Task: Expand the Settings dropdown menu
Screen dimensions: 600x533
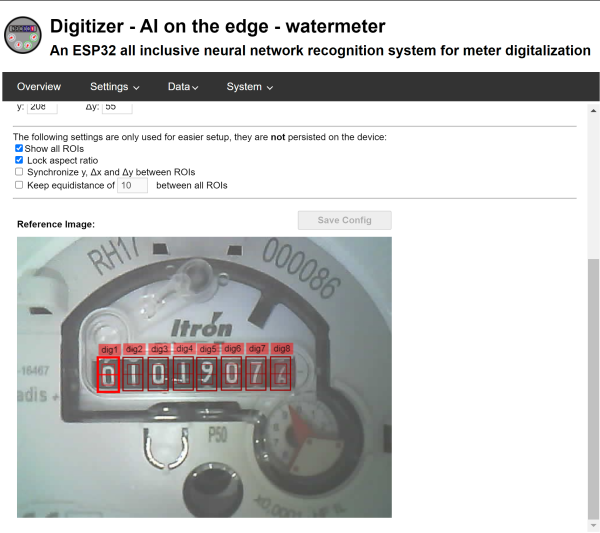Action: pyautogui.click(x=114, y=87)
